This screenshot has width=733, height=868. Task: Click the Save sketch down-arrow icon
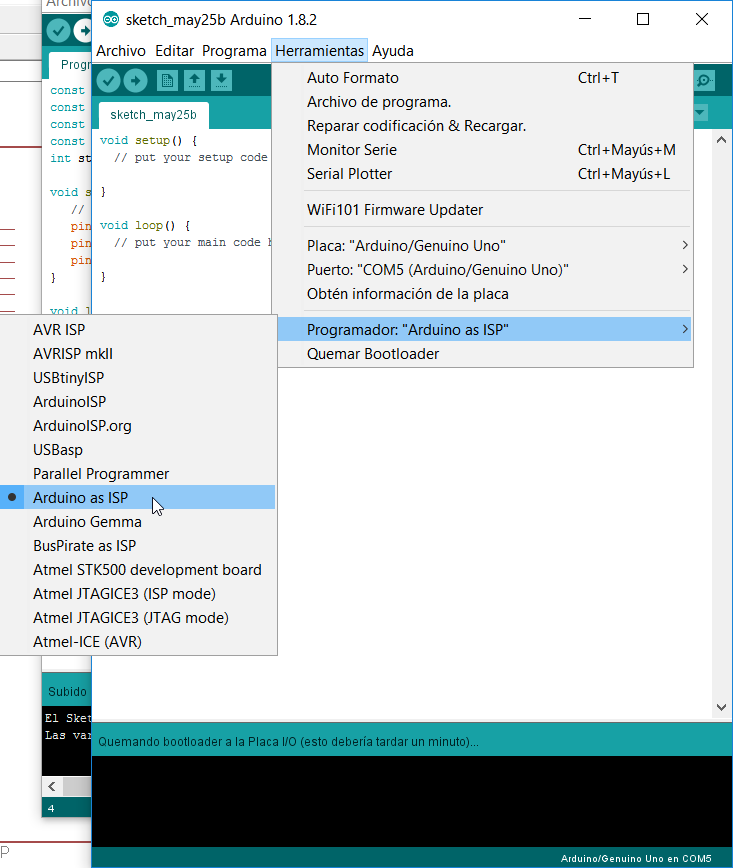click(x=221, y=81)
